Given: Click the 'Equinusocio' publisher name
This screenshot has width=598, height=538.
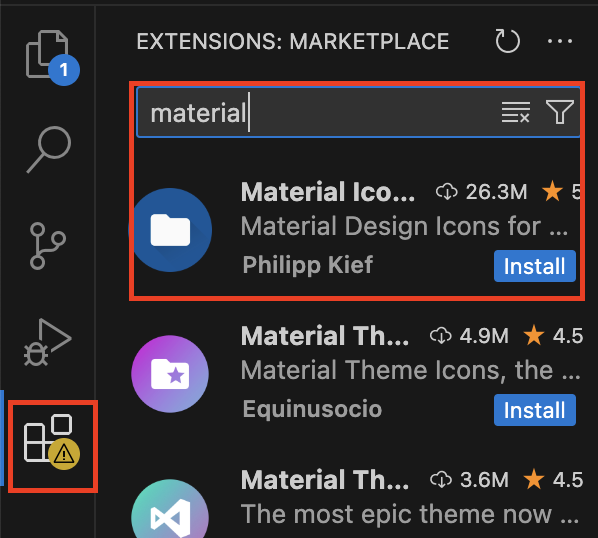Looking at the screenshot, I should [312, 409].
